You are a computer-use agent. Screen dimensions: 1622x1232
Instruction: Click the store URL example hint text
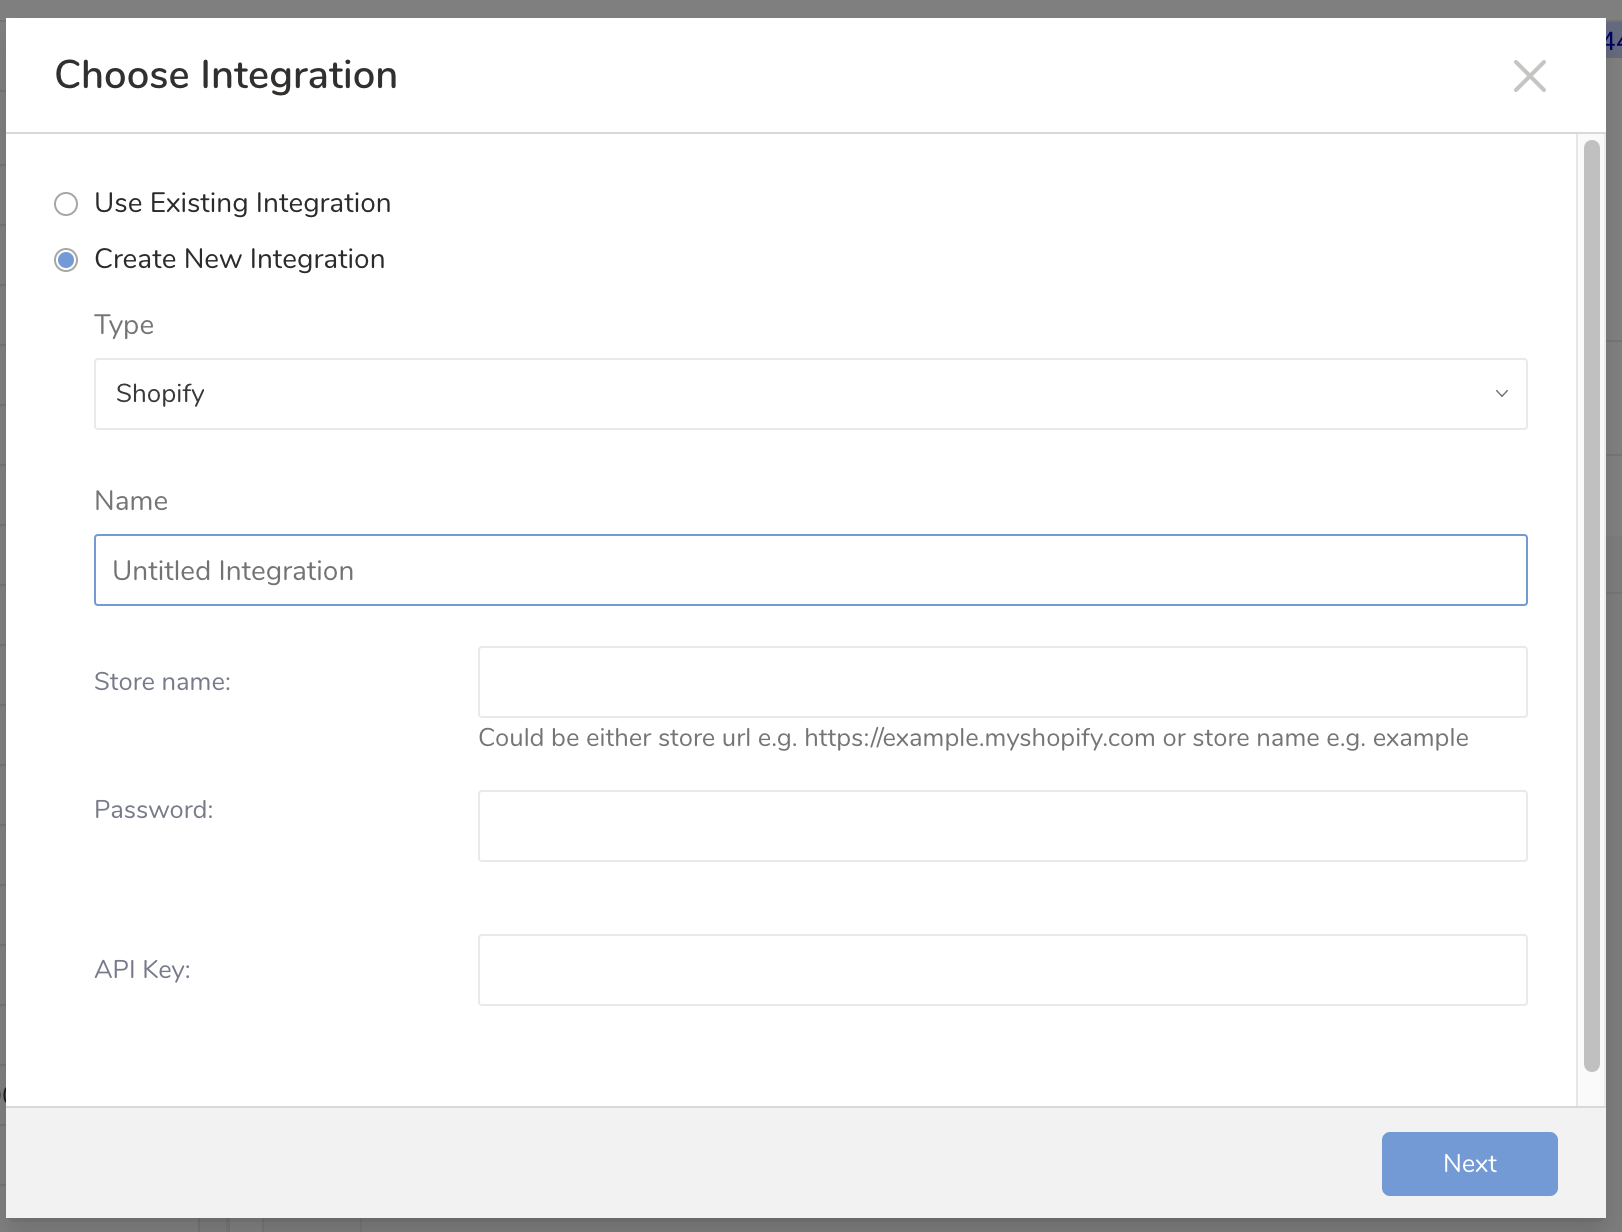(973, 738)
